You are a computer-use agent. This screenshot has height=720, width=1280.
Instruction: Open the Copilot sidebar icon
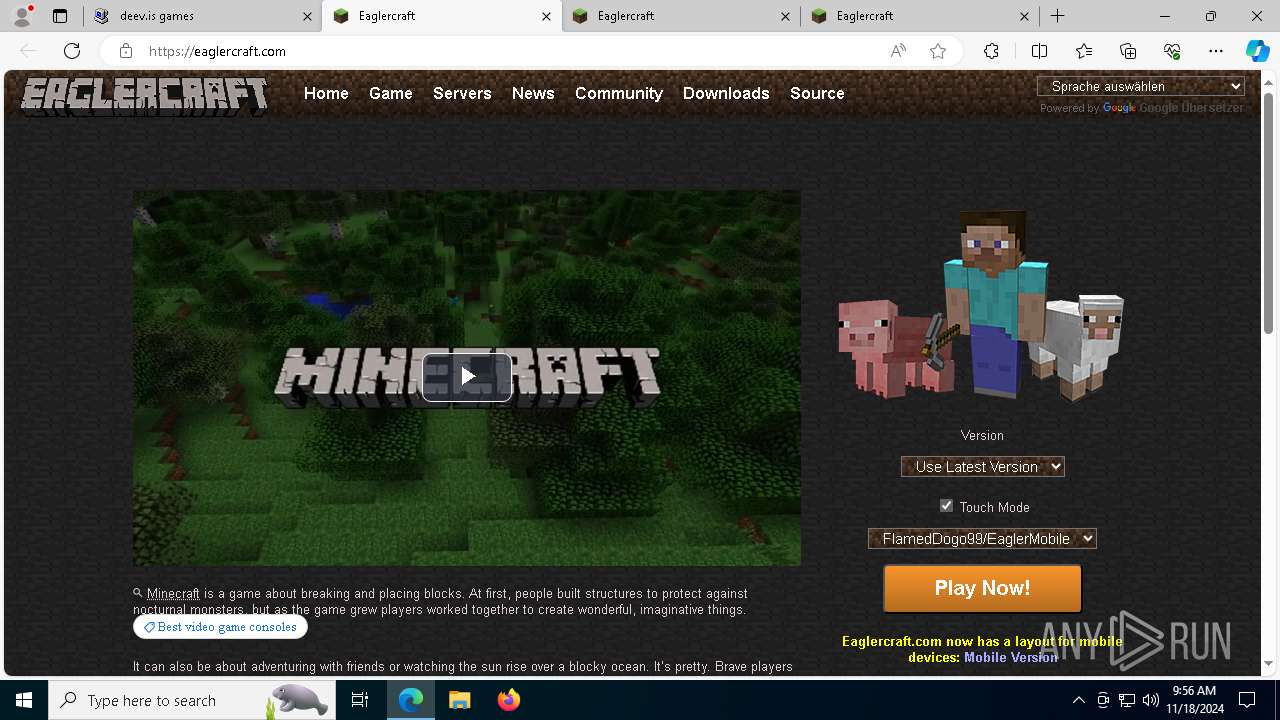pos(1257,51)
